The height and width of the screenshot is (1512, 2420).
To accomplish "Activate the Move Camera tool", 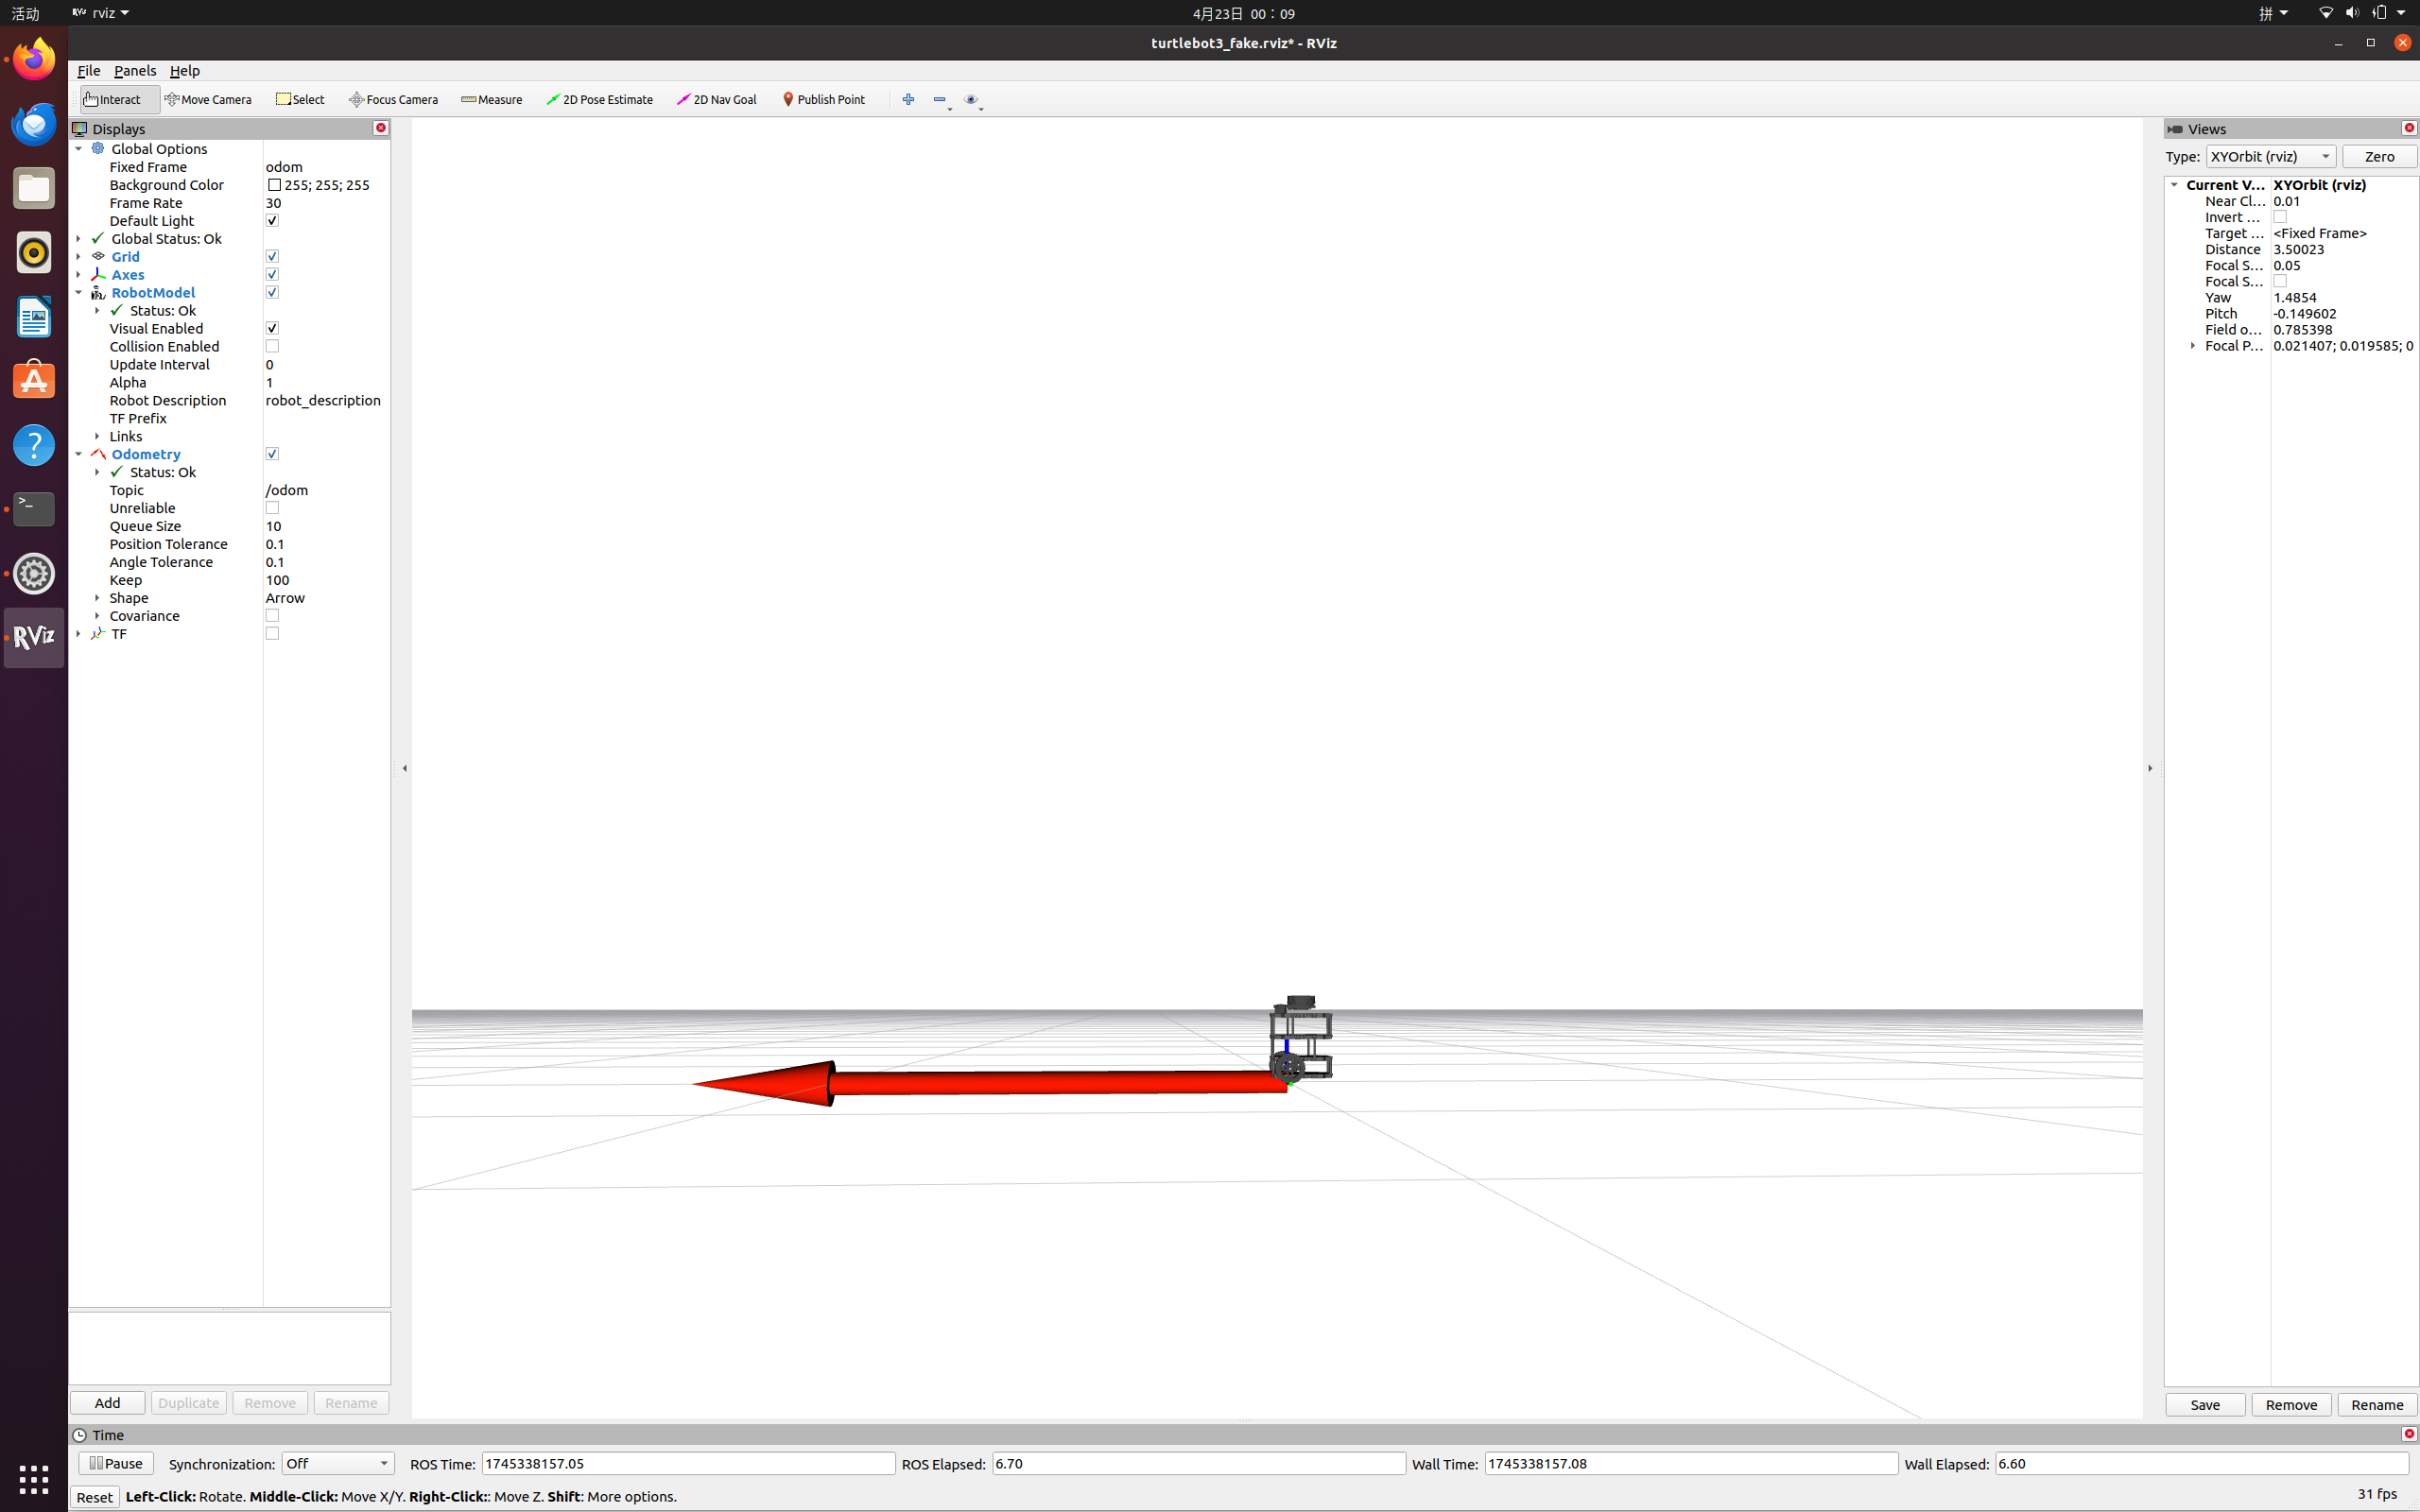I will [209, 99].
